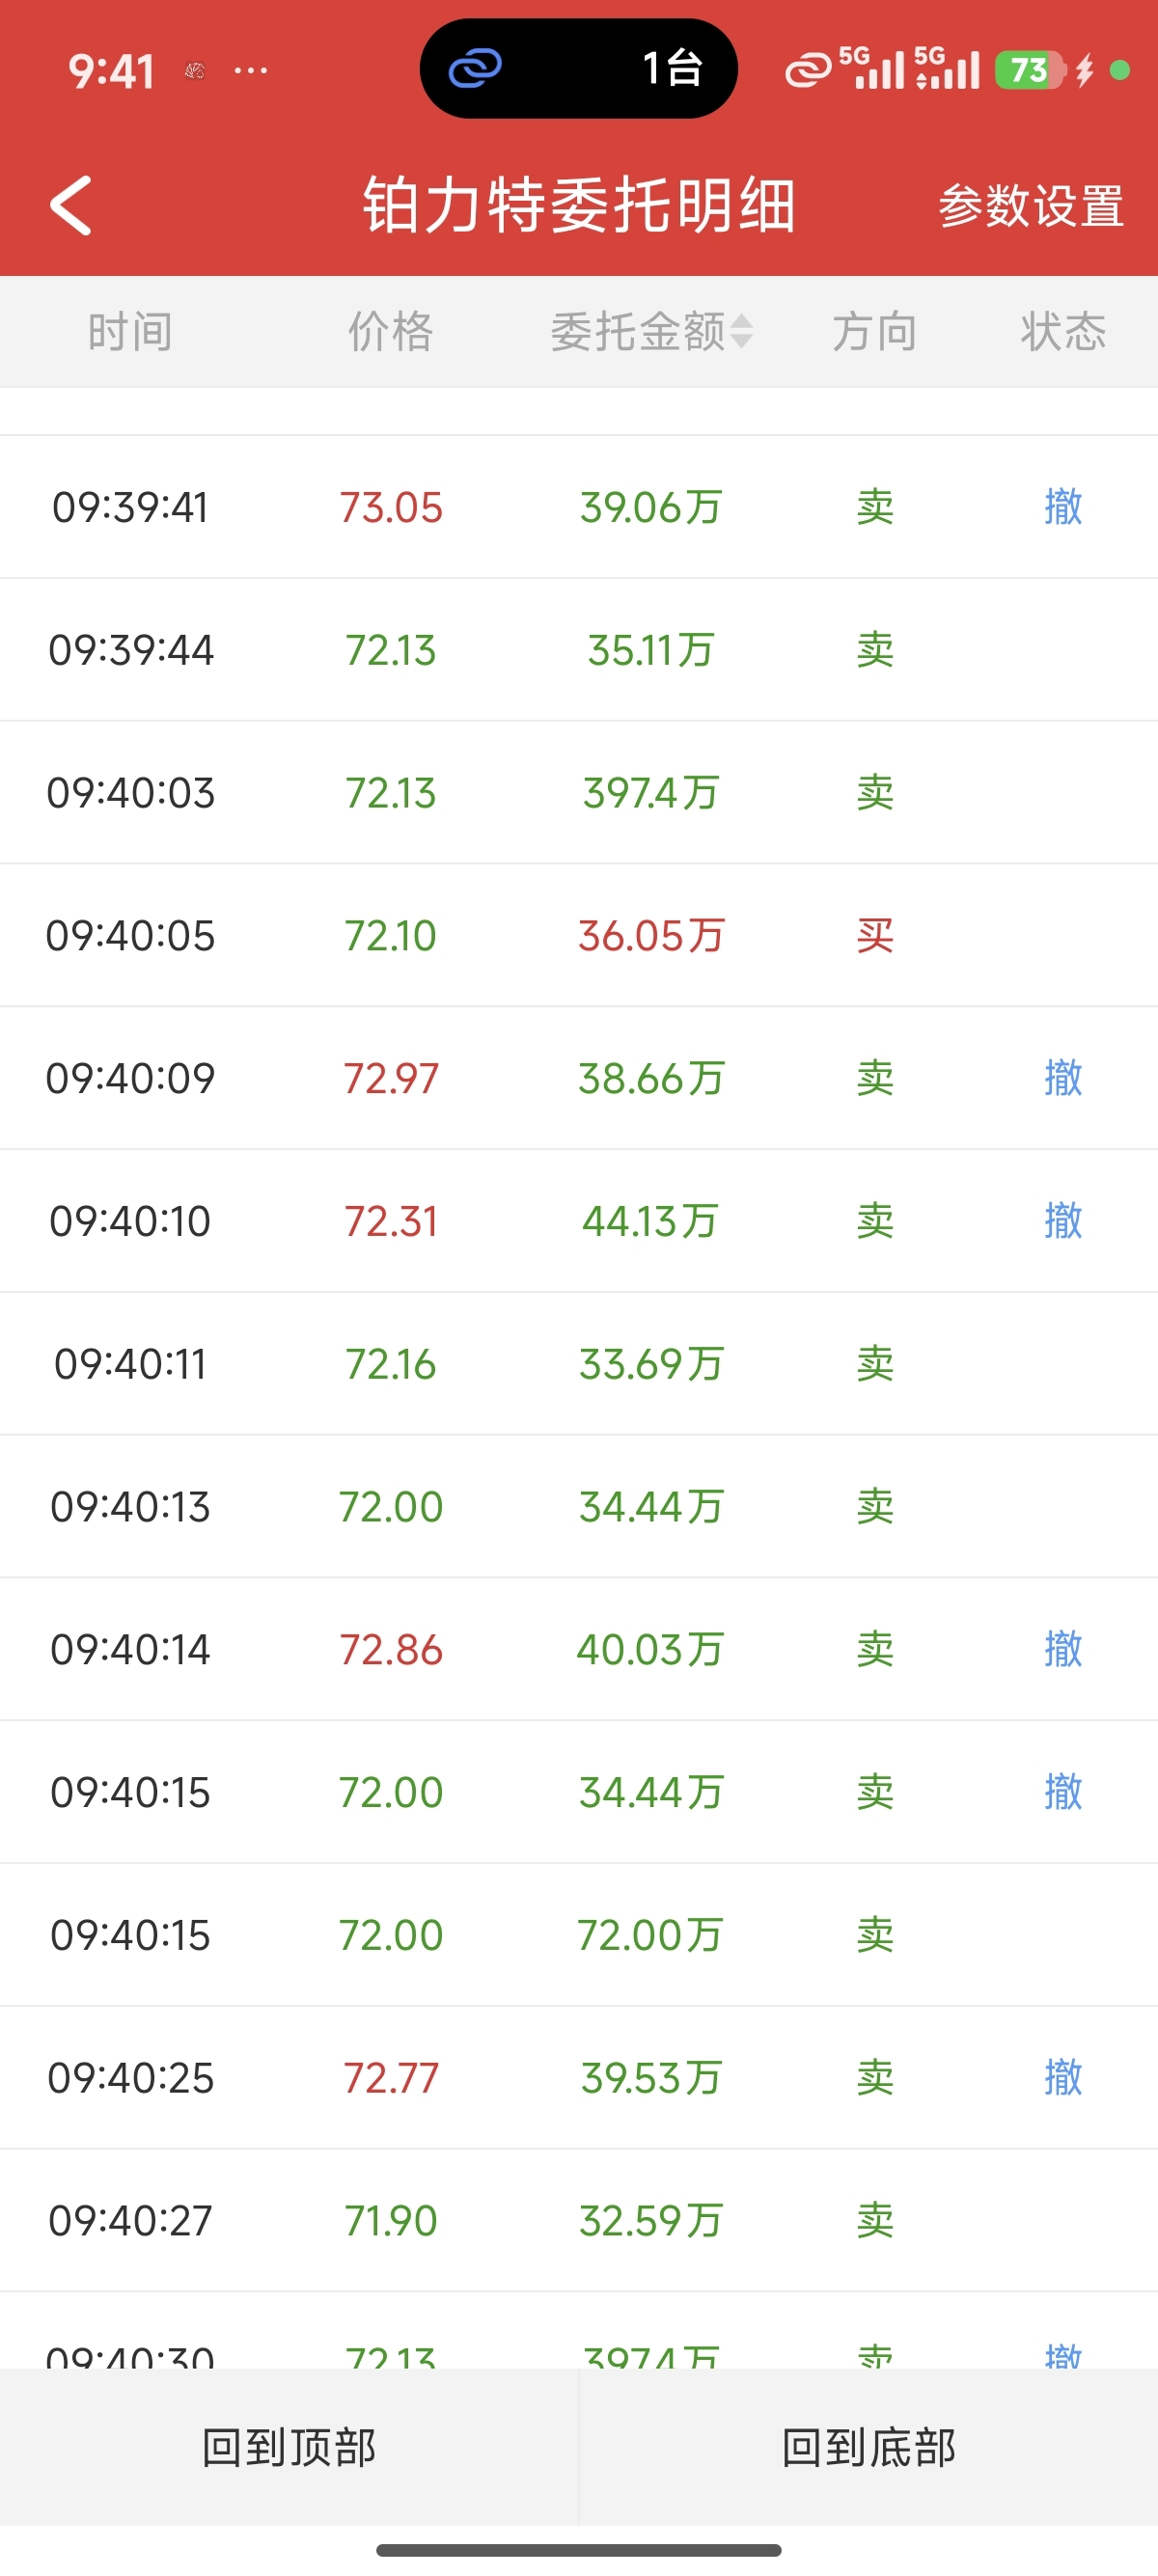Select the 09:40:05 buy order row
Image resolution: width=1158 pixels, height=2576 pixels.
click(x=578, y=936)
